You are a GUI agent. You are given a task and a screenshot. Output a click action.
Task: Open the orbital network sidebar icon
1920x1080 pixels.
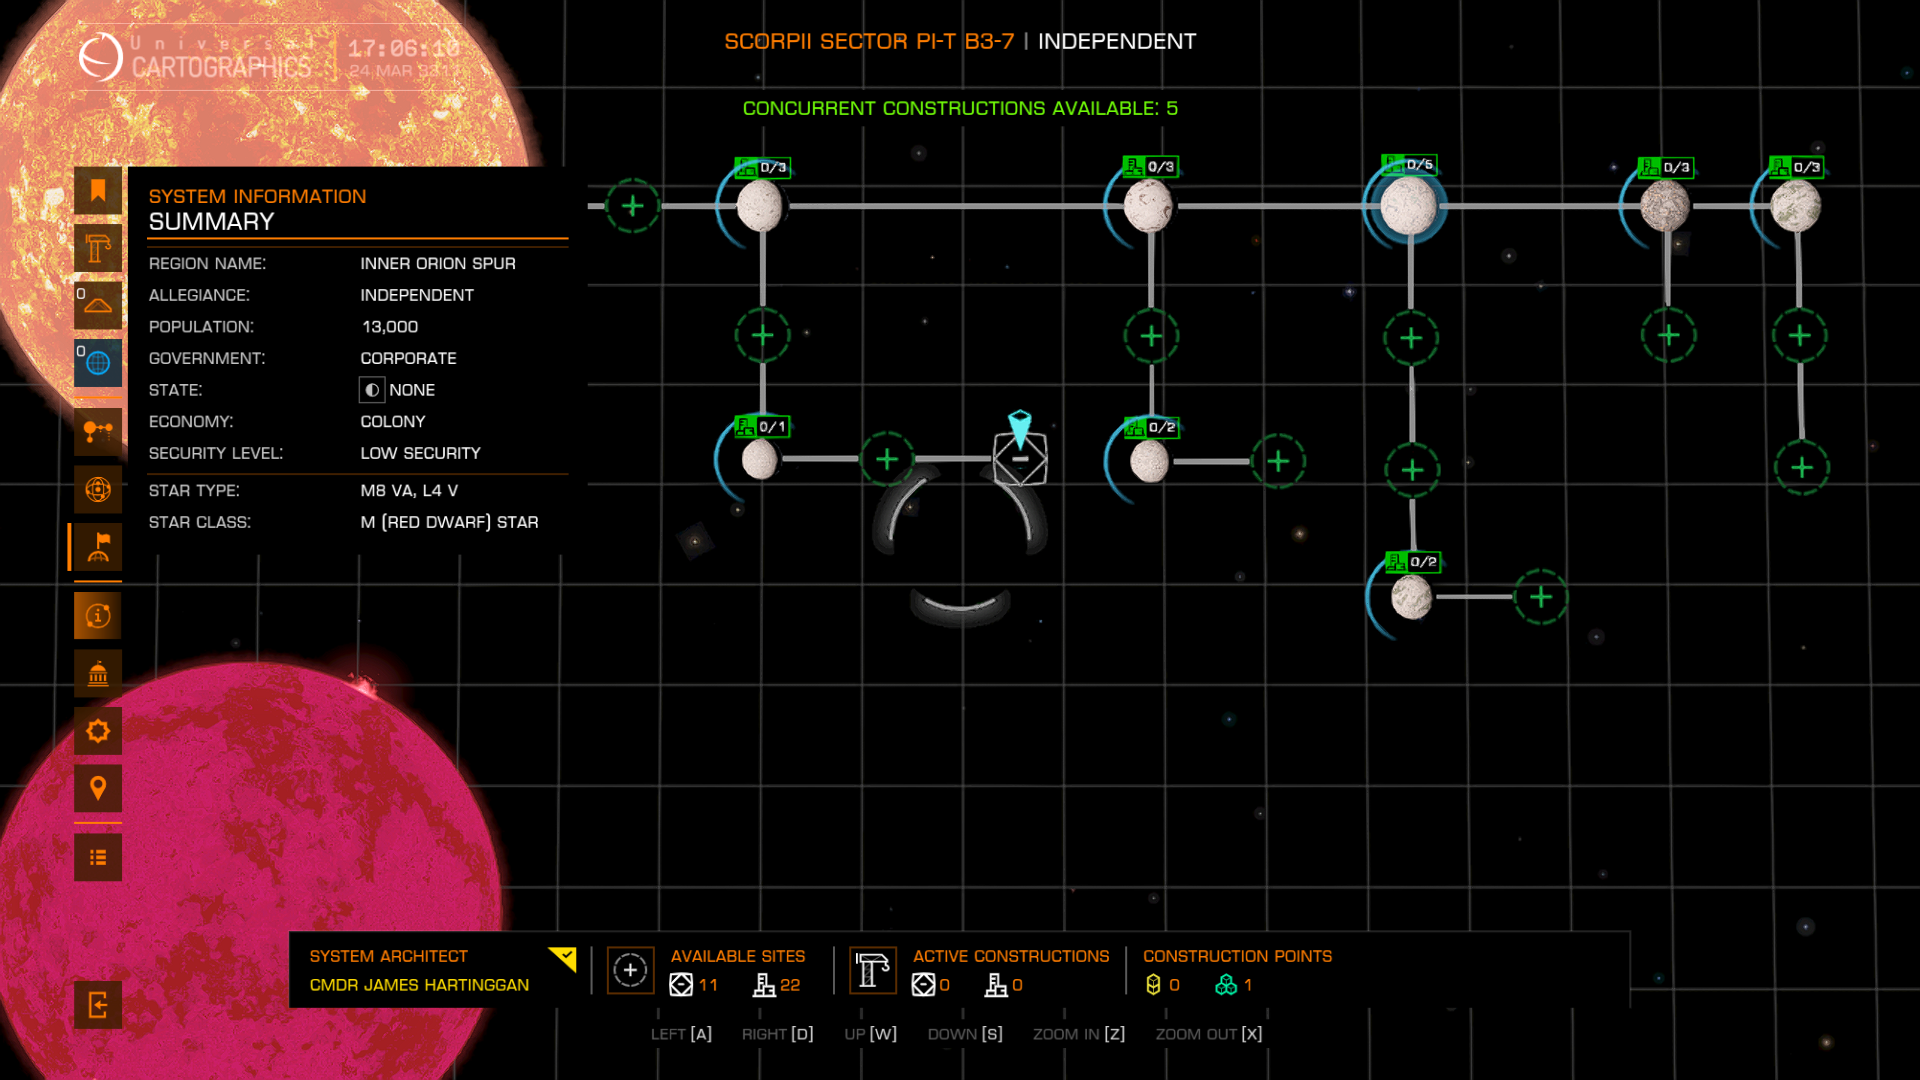98,432
